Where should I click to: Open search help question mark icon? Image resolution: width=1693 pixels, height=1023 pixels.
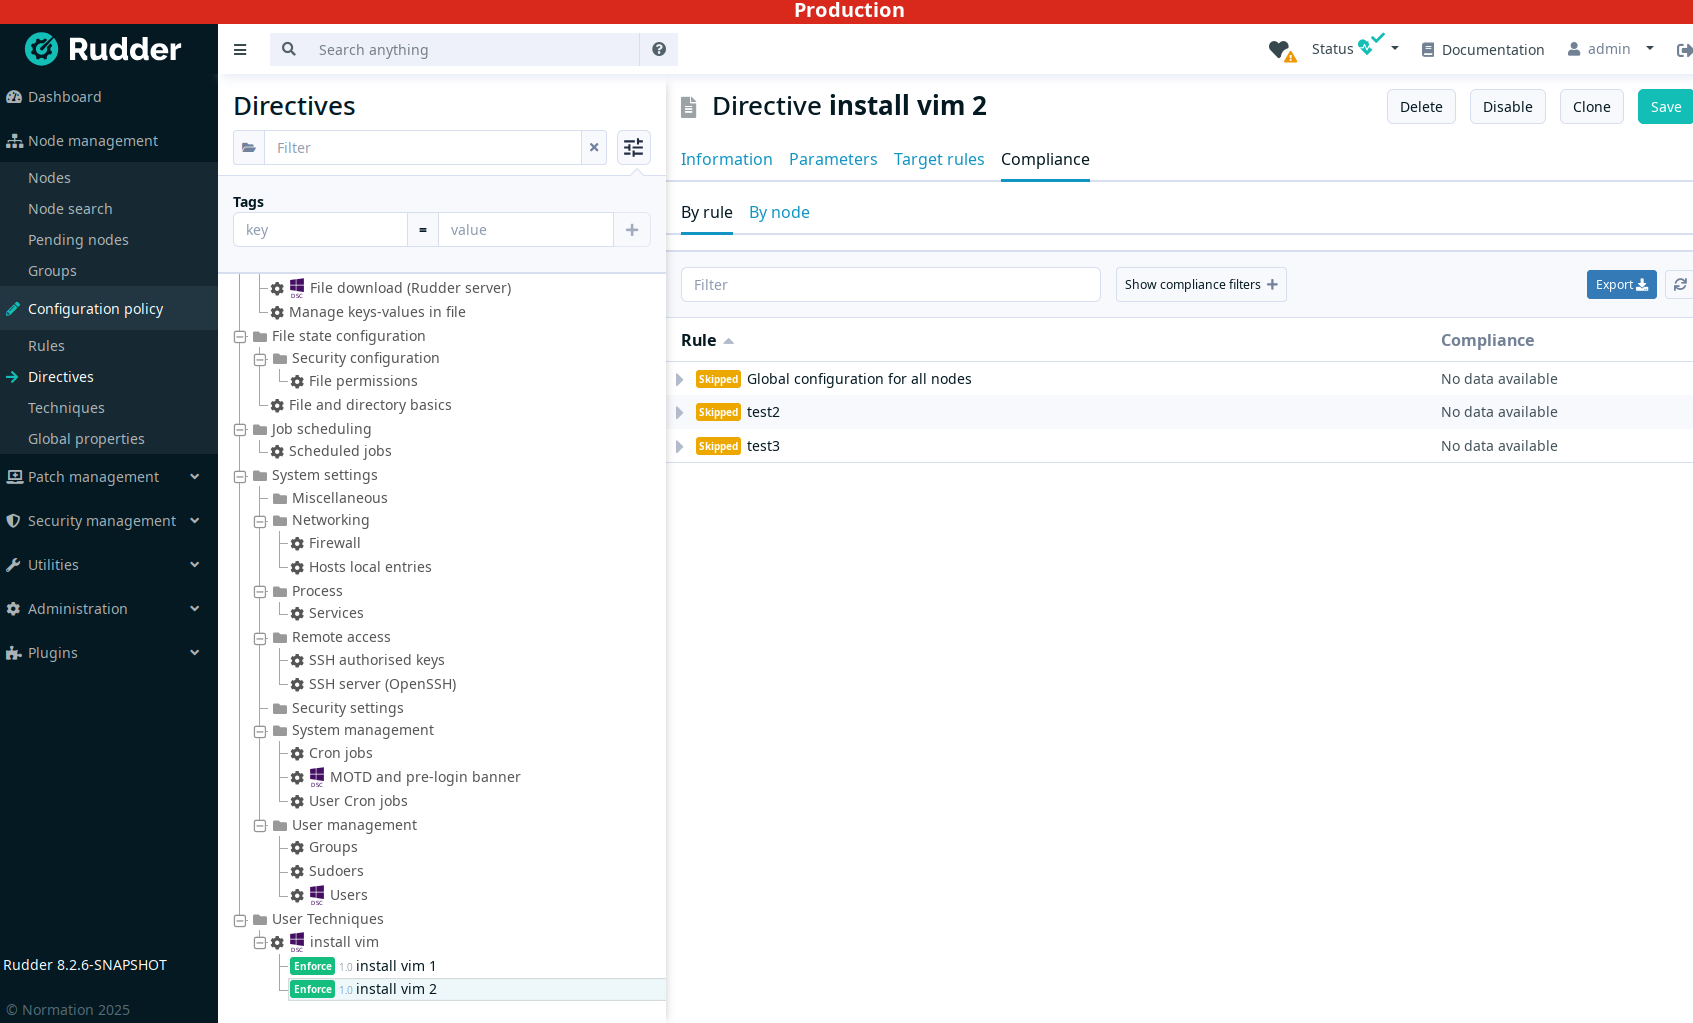[659, 49]
